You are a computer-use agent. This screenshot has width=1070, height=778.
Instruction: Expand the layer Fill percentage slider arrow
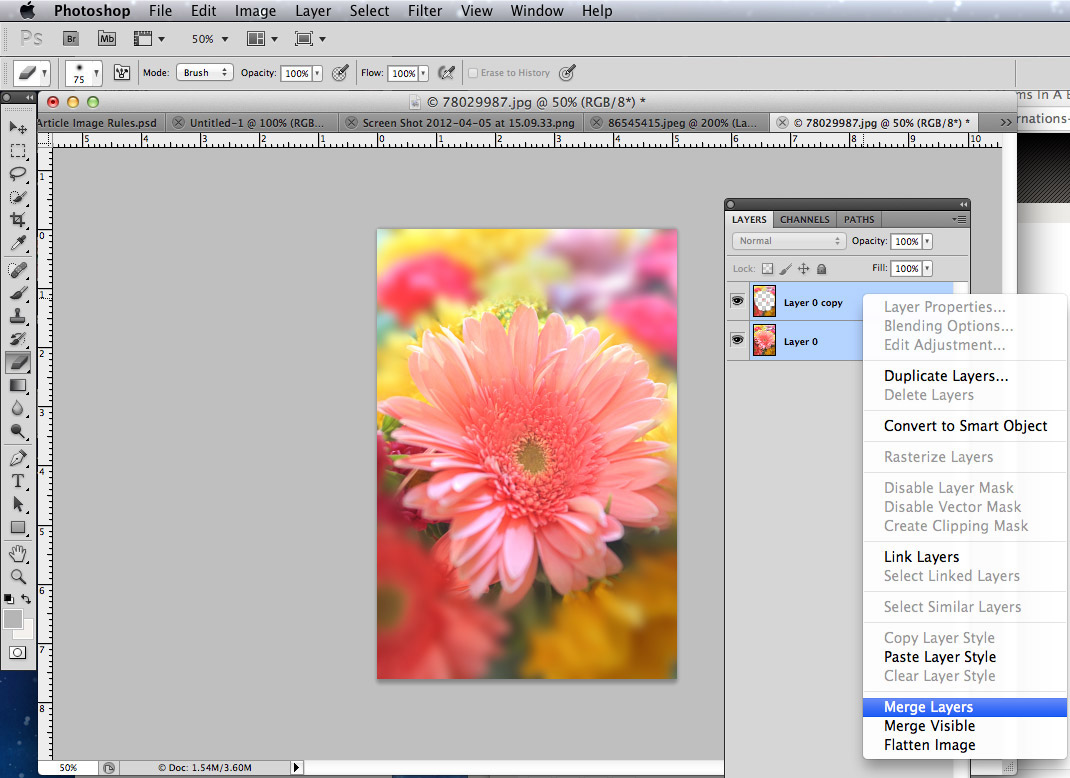[927, 269]
